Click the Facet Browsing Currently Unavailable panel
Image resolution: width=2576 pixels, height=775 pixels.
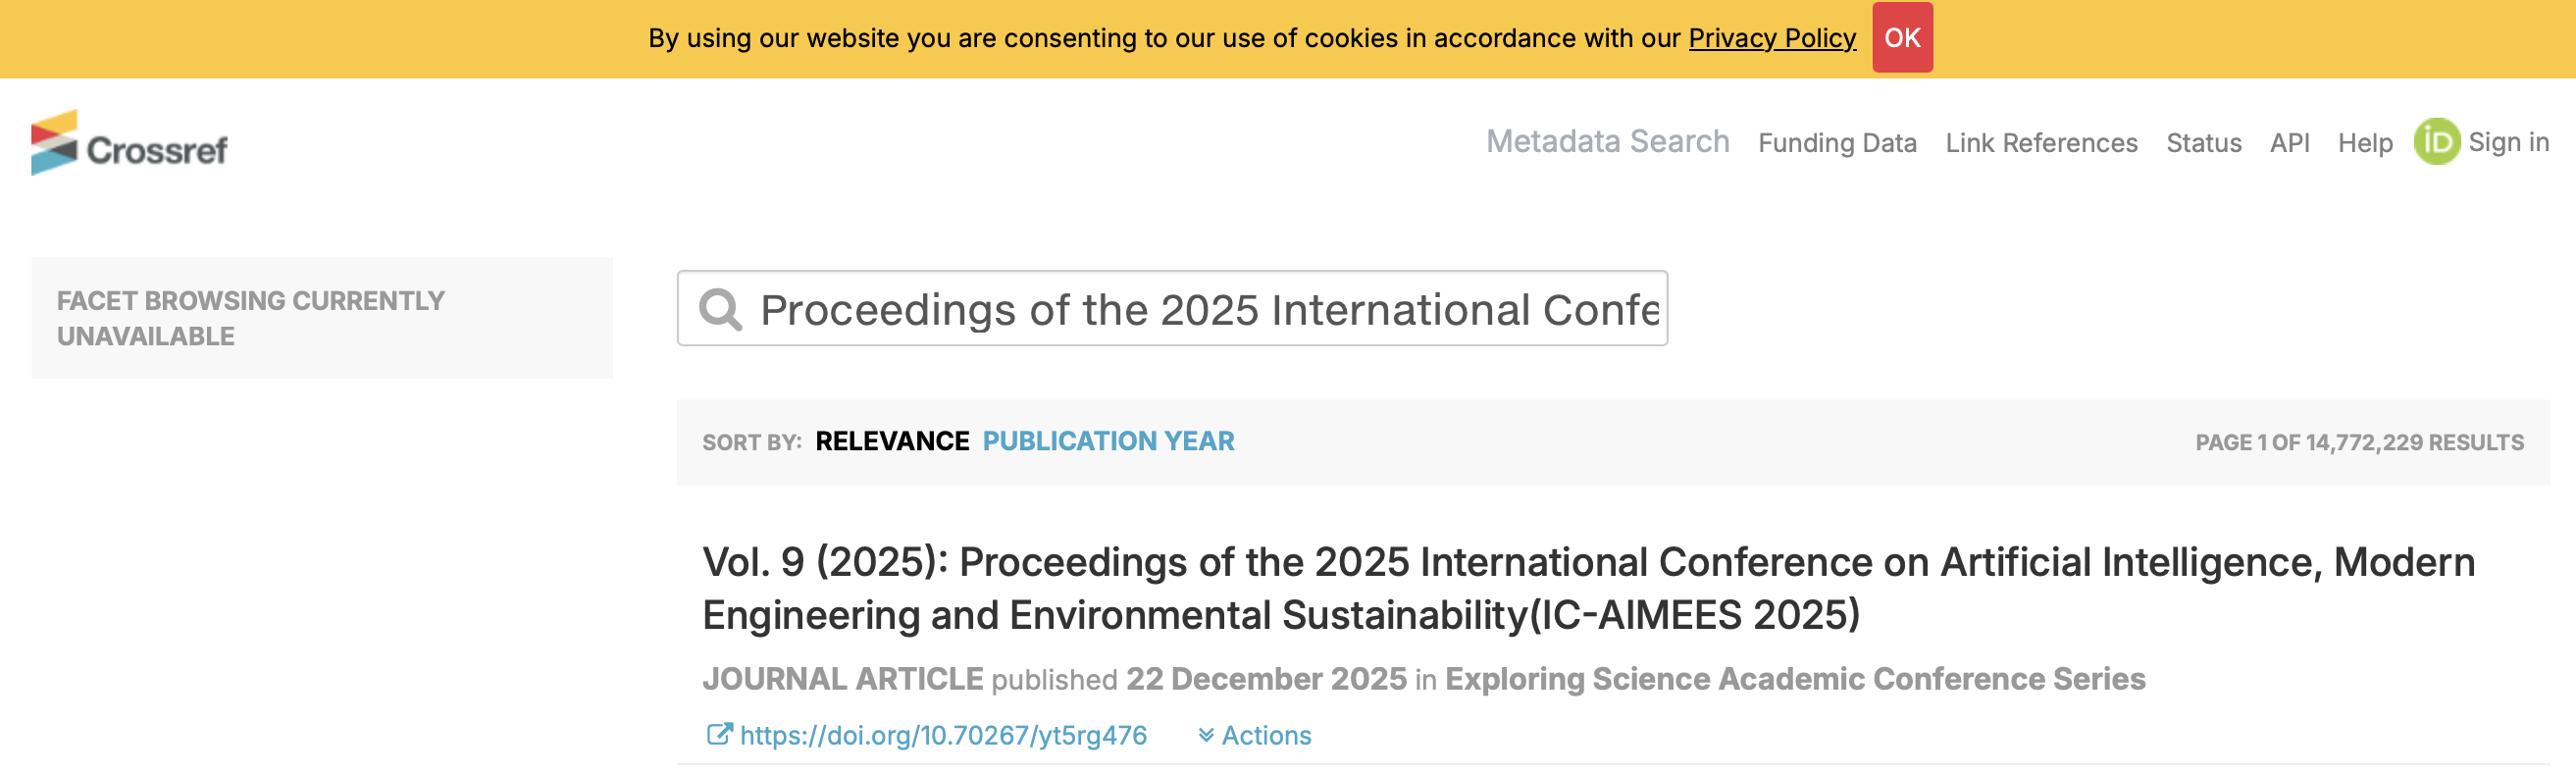pos(321,318)
